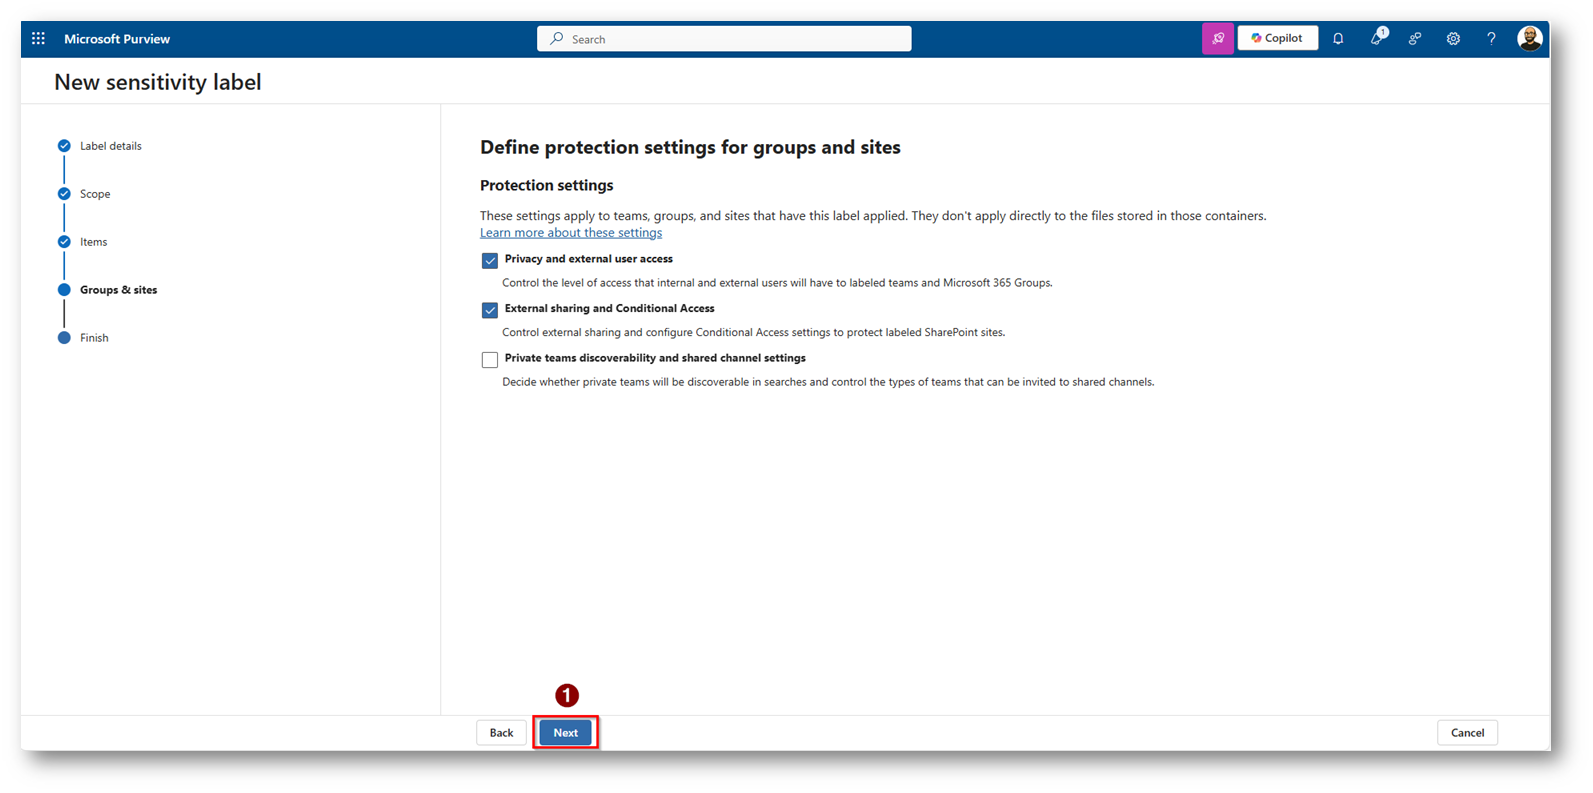Click the "Protection settings" subheading
The width and height of the screenshot is (1593, 793).
[x=547, y=185]
